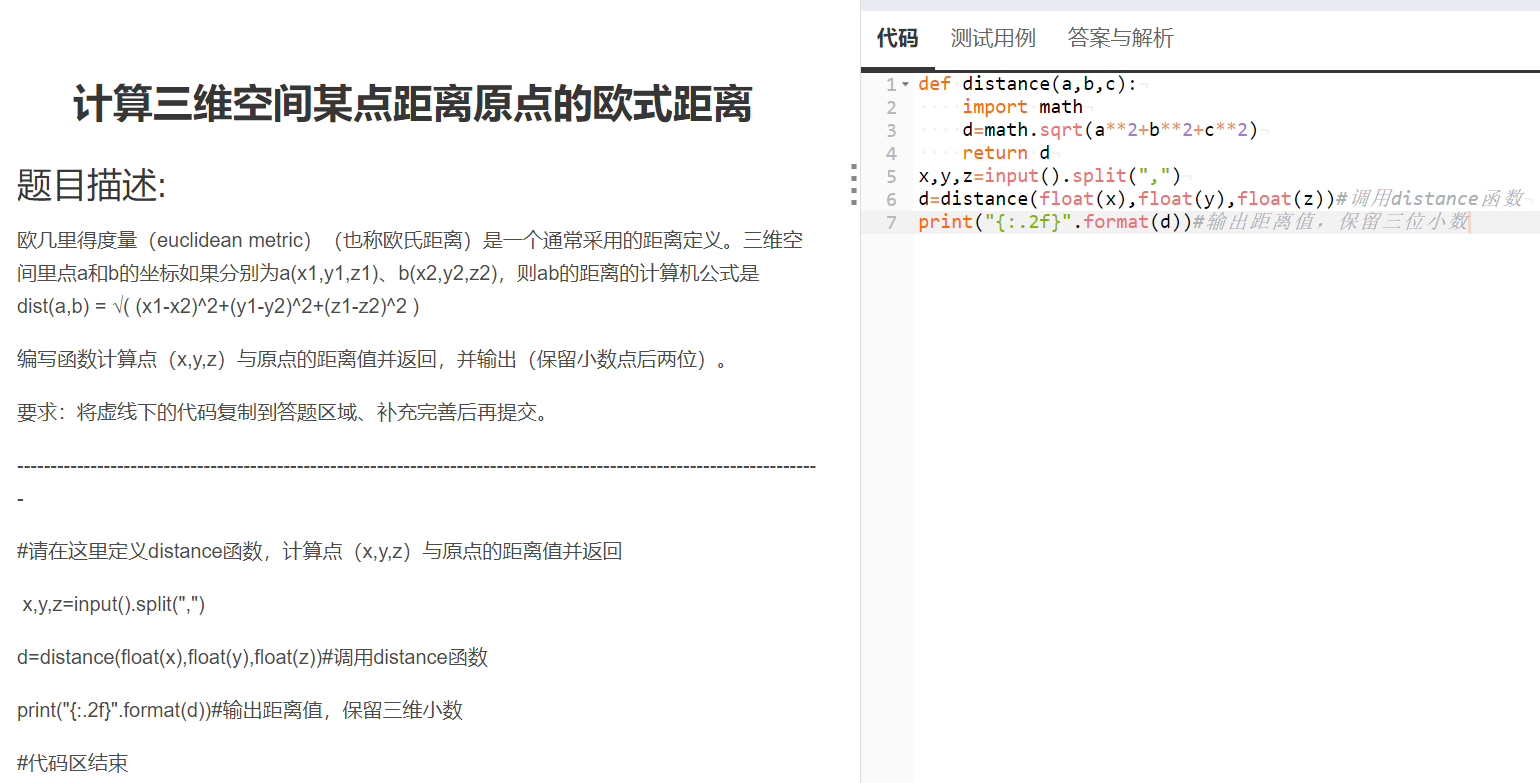Click the #请在这里定义distance函数 line
Viewport: 1540px width, 783px height.
click(x=320, y=552)
